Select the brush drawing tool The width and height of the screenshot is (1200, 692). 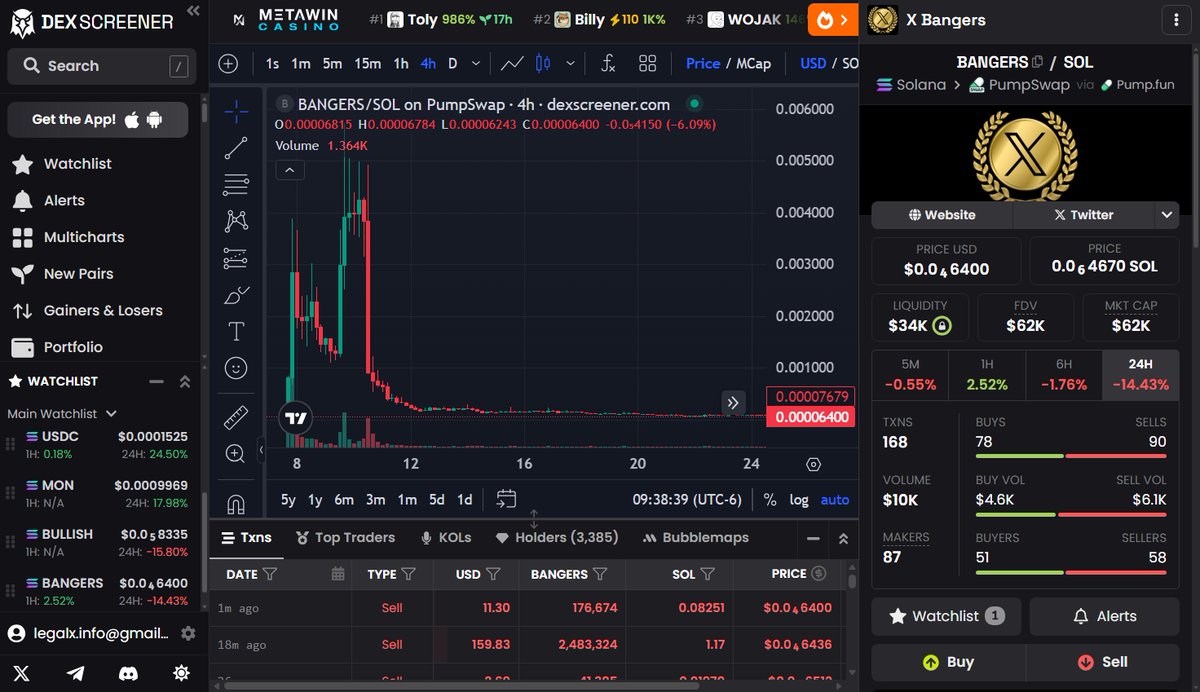(236, 295)
